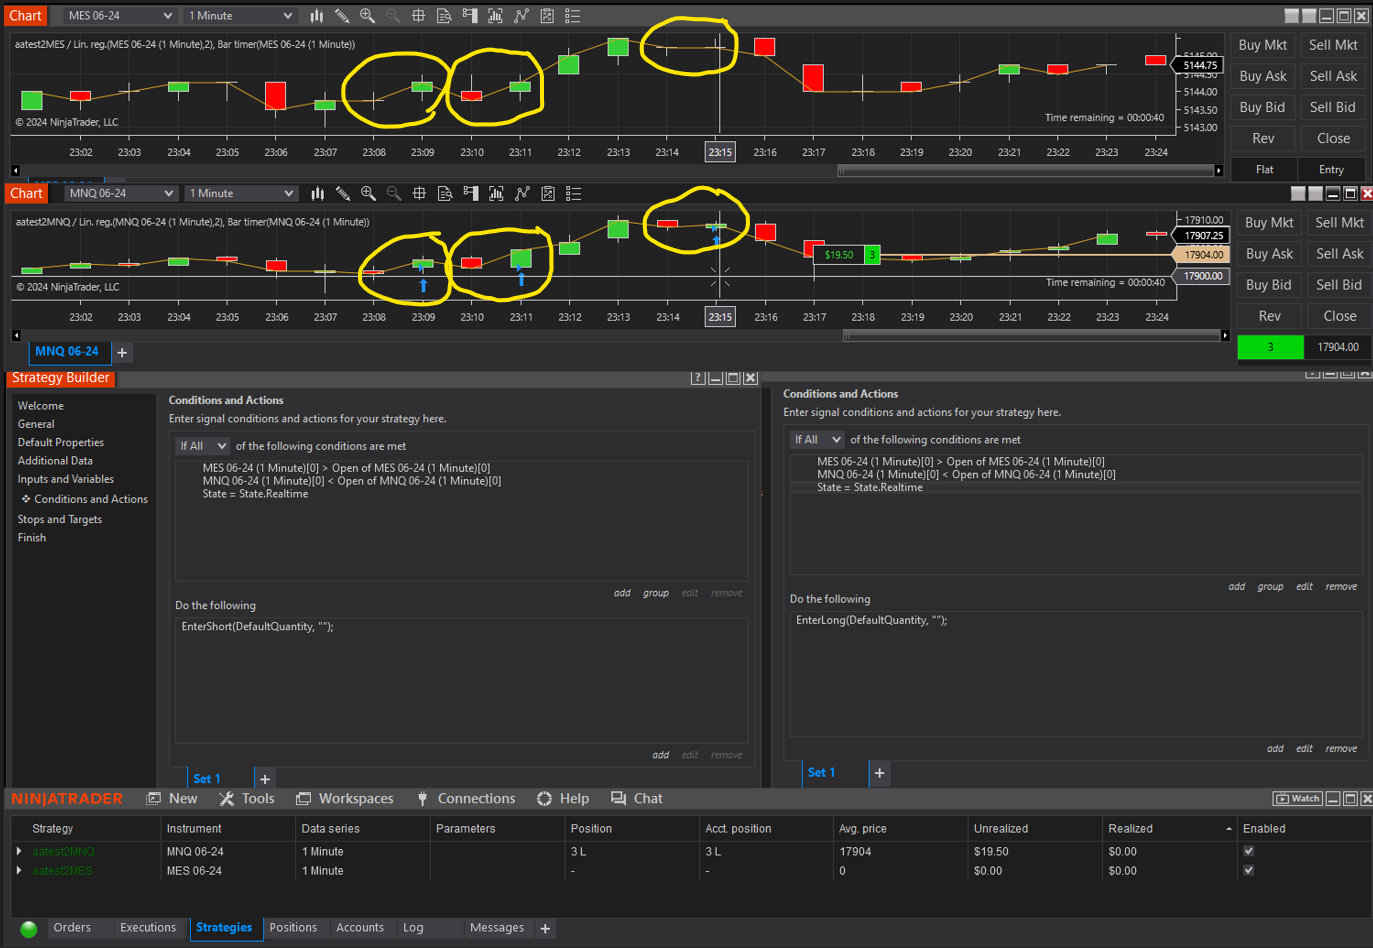Open the 1 Minute interval dropdown on the MES chart
1373x948 pixels.
click(x=241, y=16)
